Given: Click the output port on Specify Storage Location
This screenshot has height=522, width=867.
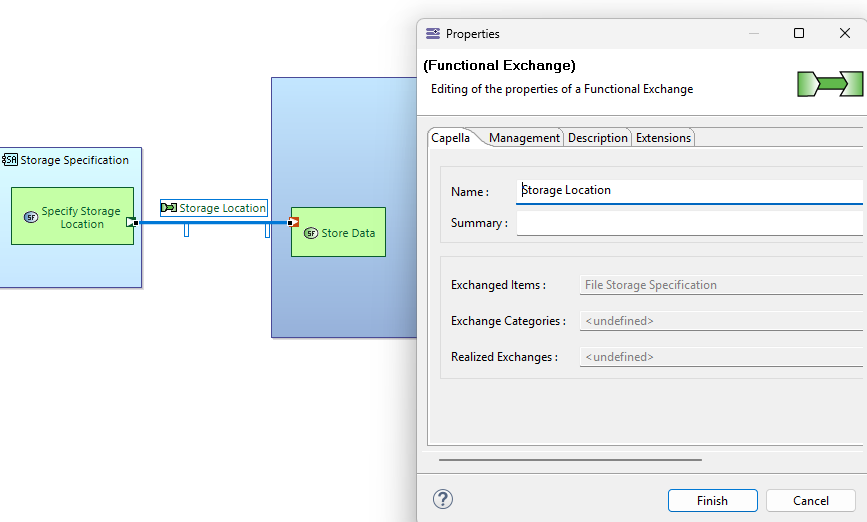Looking at the screenshot, I should click(132, 222).
